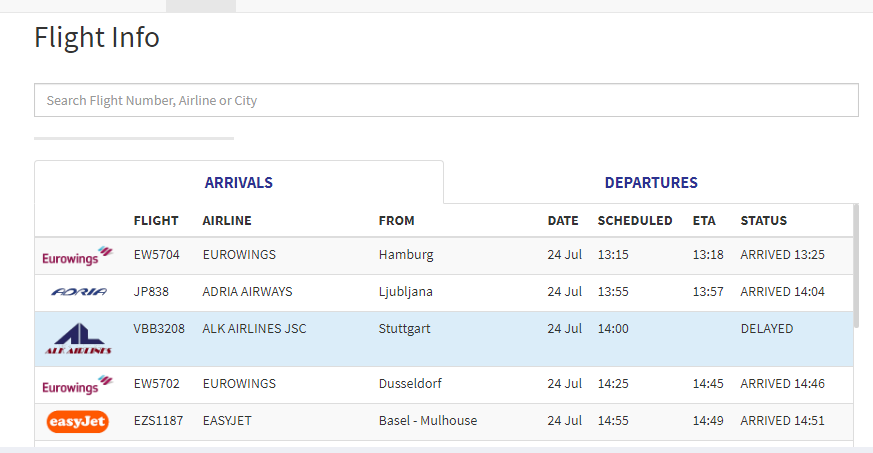
Task: Click the FLIGHT column header
Action: pos(156,221)
